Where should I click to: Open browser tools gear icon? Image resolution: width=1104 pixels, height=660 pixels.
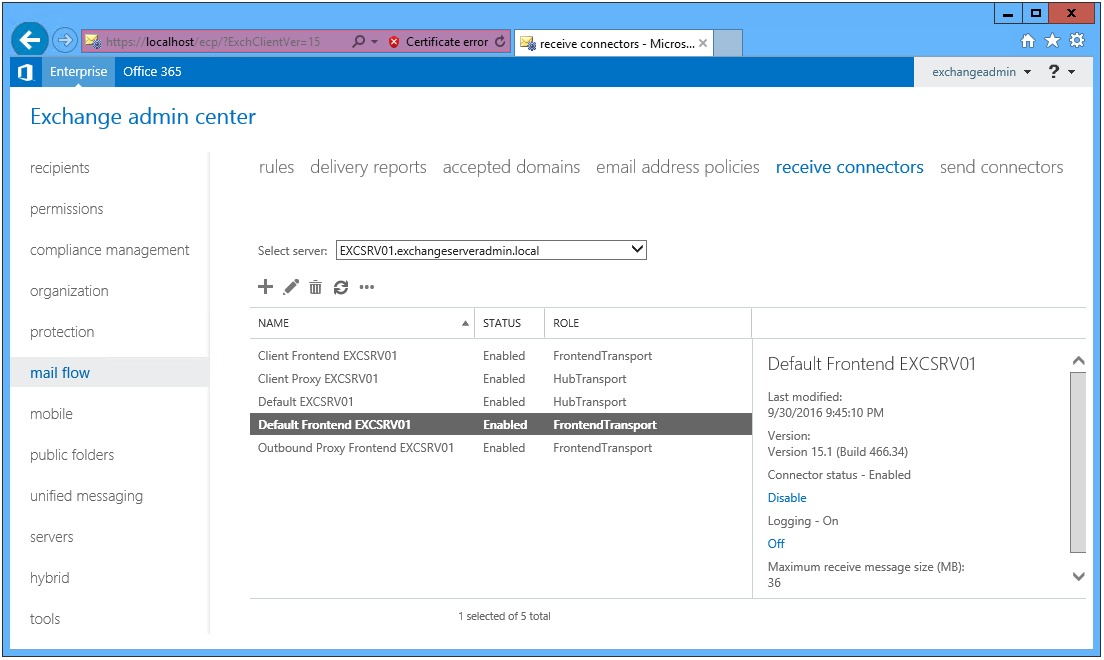1077,41
